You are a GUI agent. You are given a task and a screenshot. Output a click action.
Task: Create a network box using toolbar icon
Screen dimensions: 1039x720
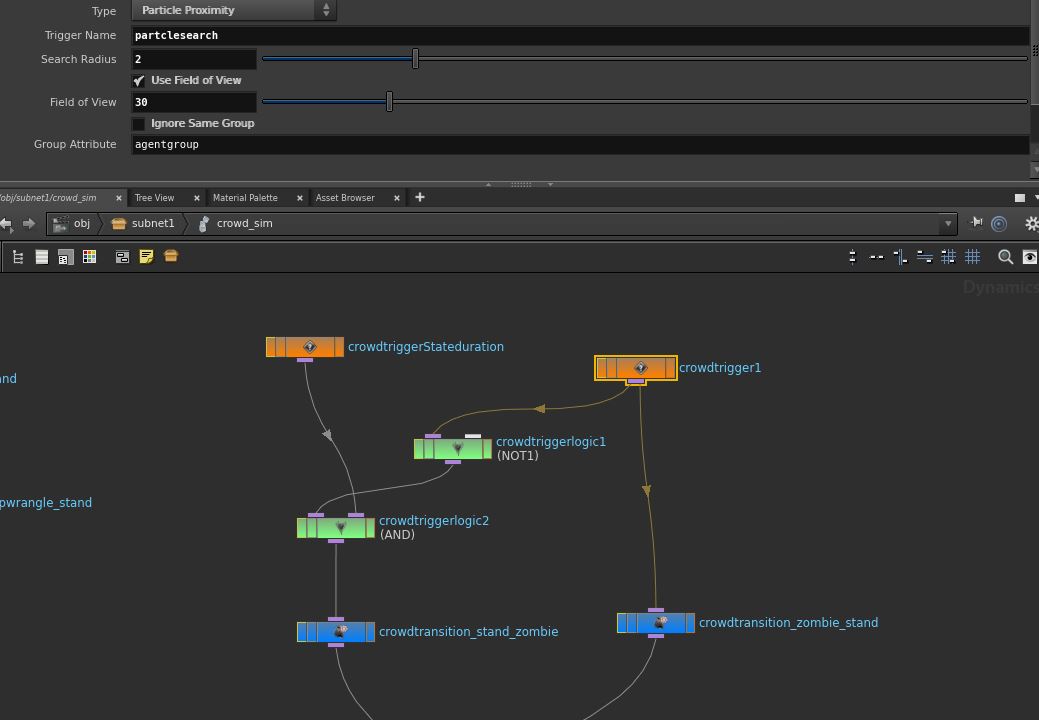point(123,257)
